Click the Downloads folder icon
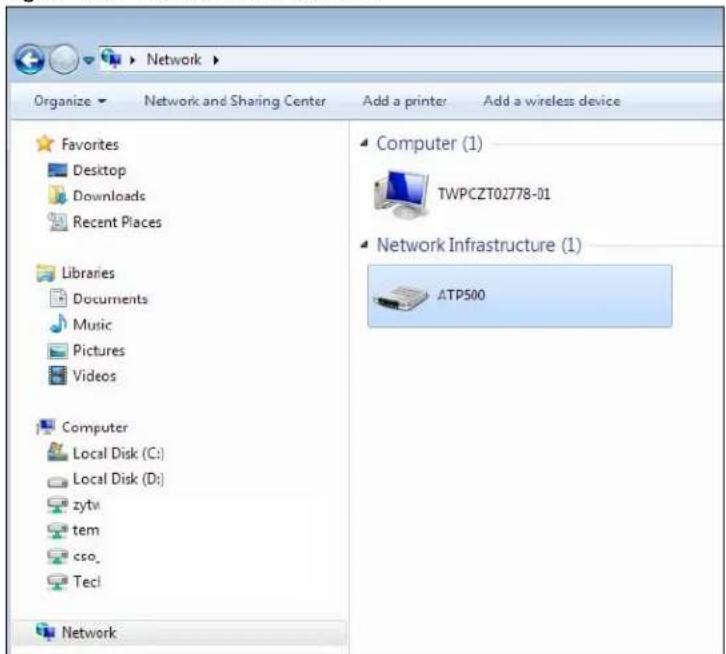 58,195
